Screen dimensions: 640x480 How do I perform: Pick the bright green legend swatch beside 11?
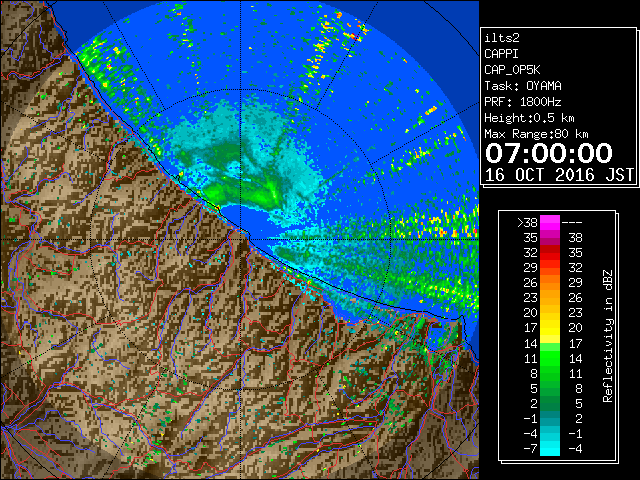(x=550, y=358)
